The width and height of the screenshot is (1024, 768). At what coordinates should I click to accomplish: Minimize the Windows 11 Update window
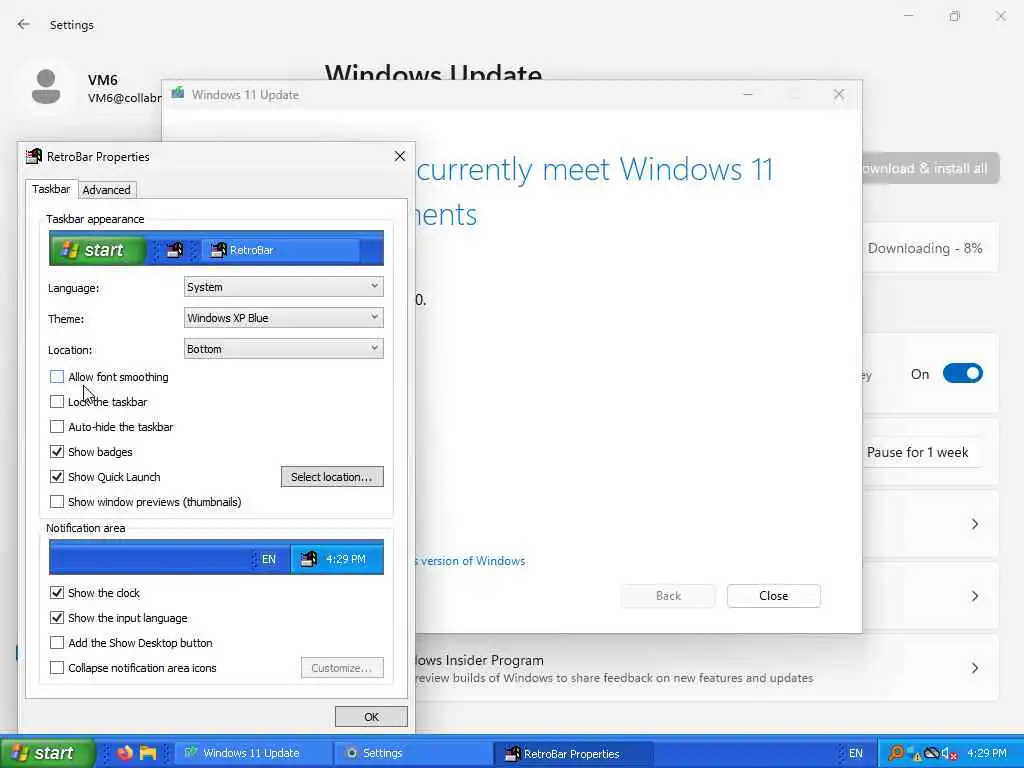pyautogui.click(x=748, y=95)
